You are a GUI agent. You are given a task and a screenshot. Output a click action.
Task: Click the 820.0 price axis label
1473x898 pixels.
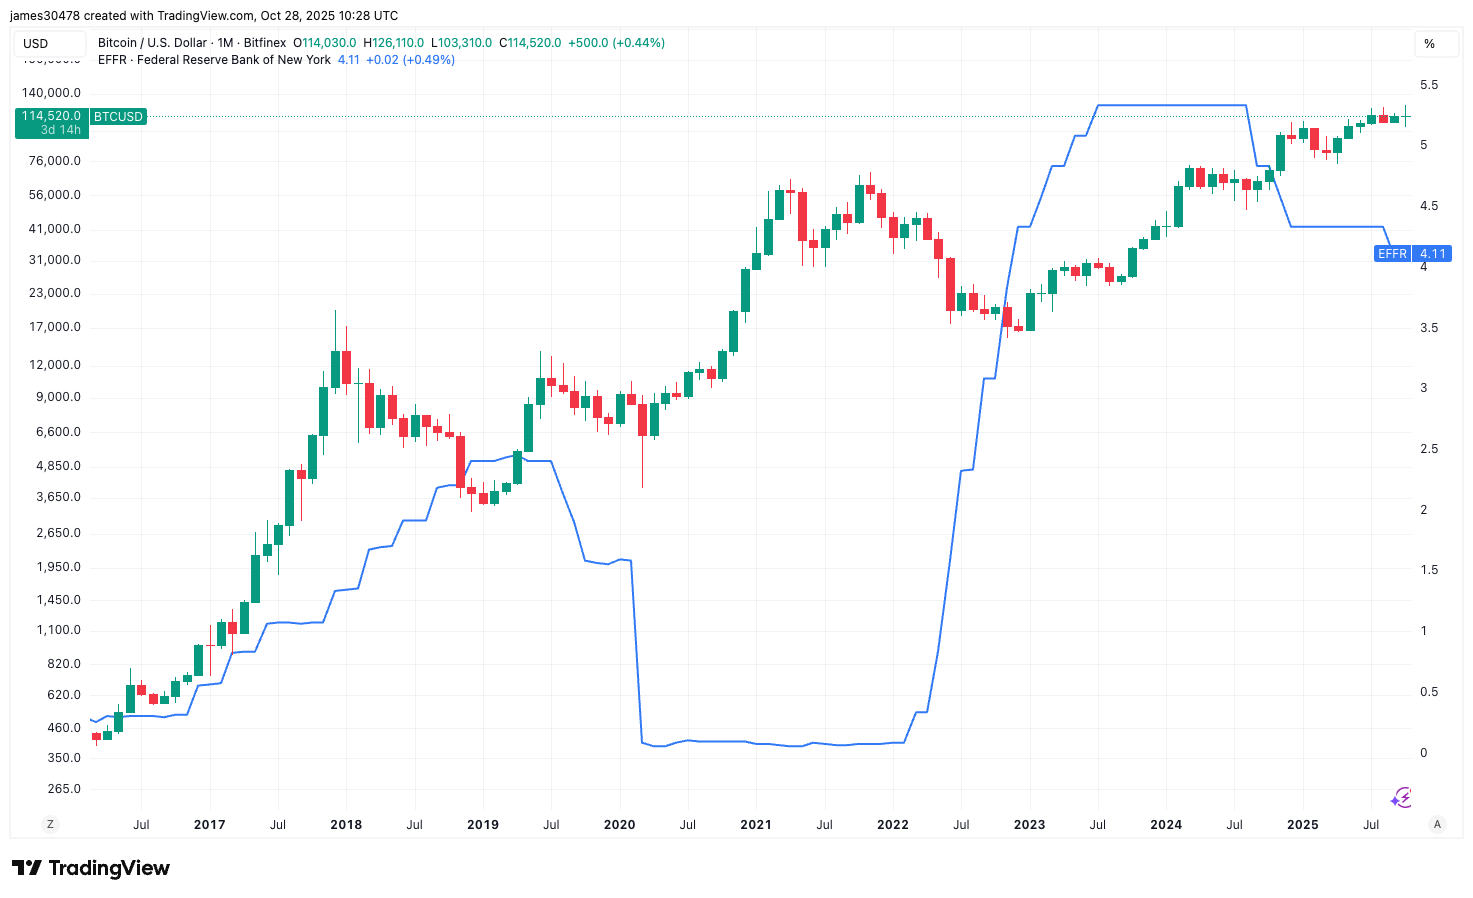pyautogui.click(x=64, y=664)
